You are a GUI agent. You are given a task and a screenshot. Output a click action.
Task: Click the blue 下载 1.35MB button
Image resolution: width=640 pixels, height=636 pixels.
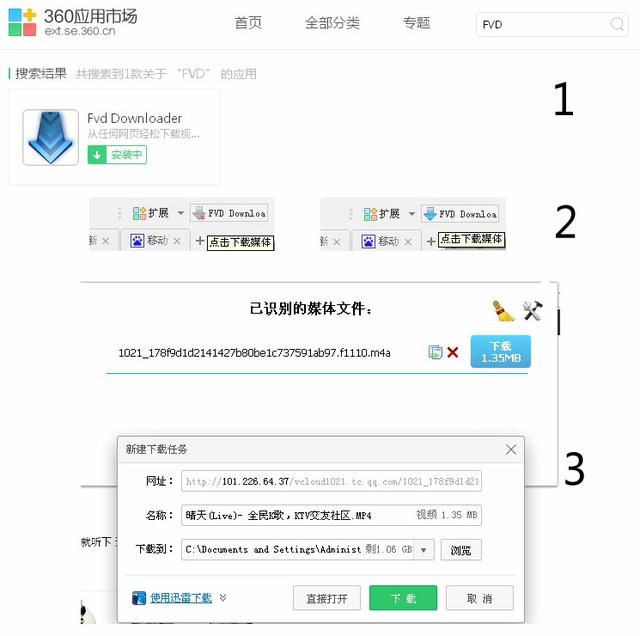[501, 351]
